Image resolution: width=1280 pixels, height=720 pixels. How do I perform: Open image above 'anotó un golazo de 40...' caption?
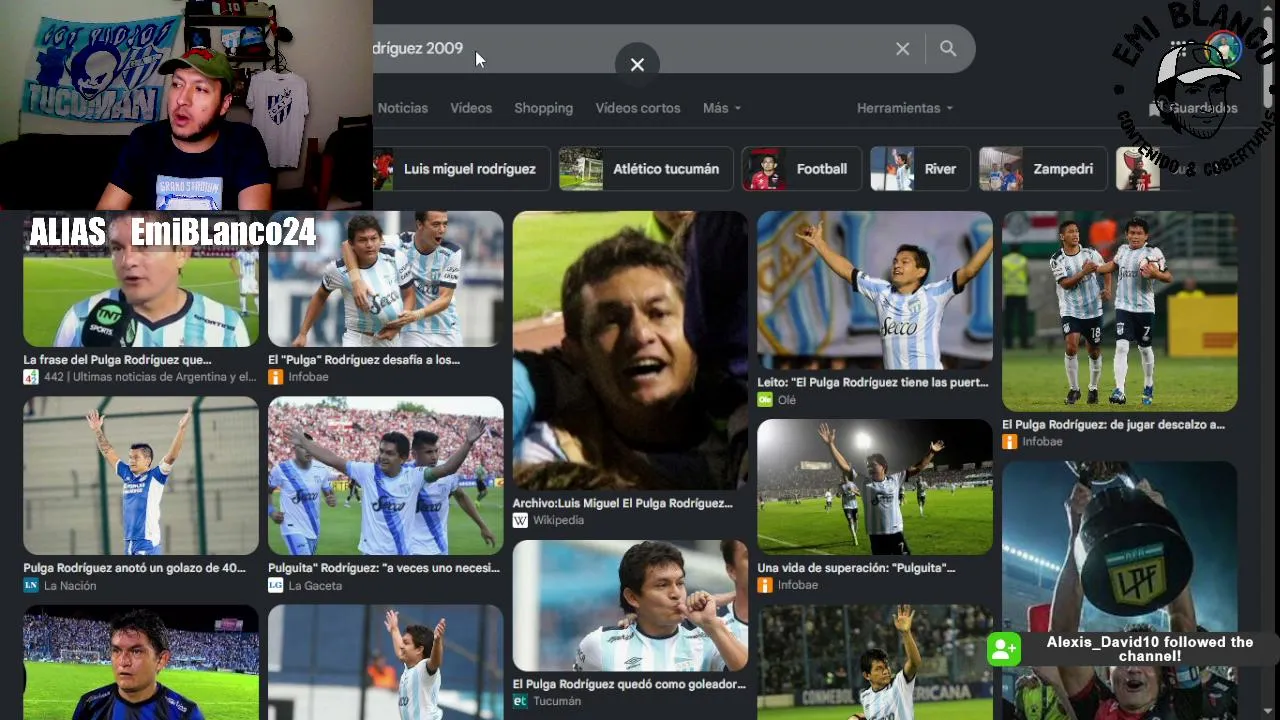(x=141, y=476)
